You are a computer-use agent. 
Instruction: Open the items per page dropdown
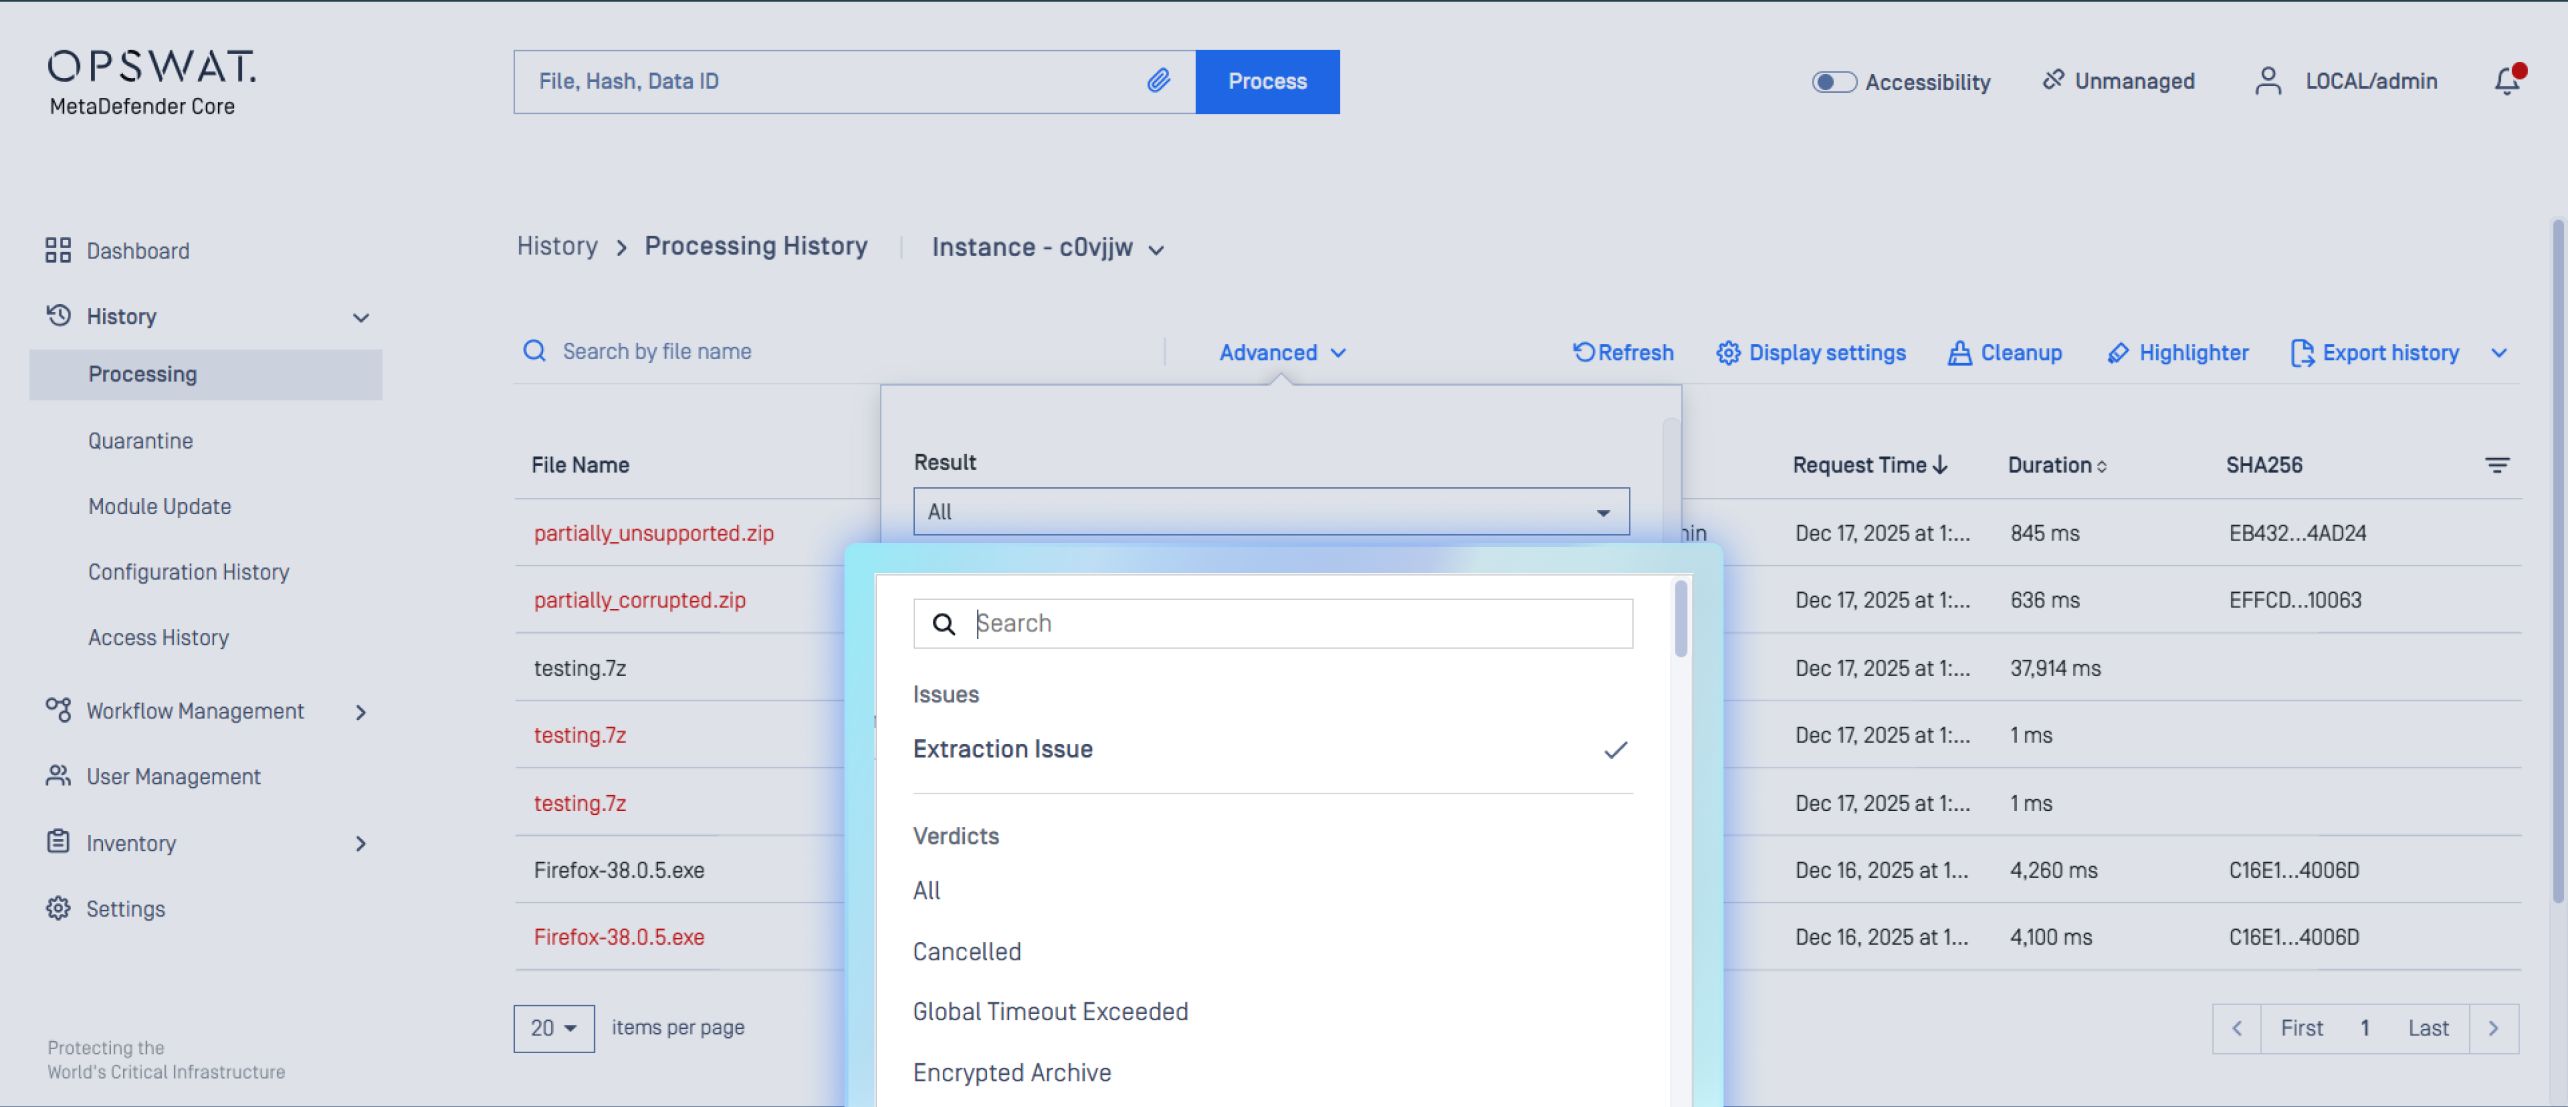[554, 1028]
